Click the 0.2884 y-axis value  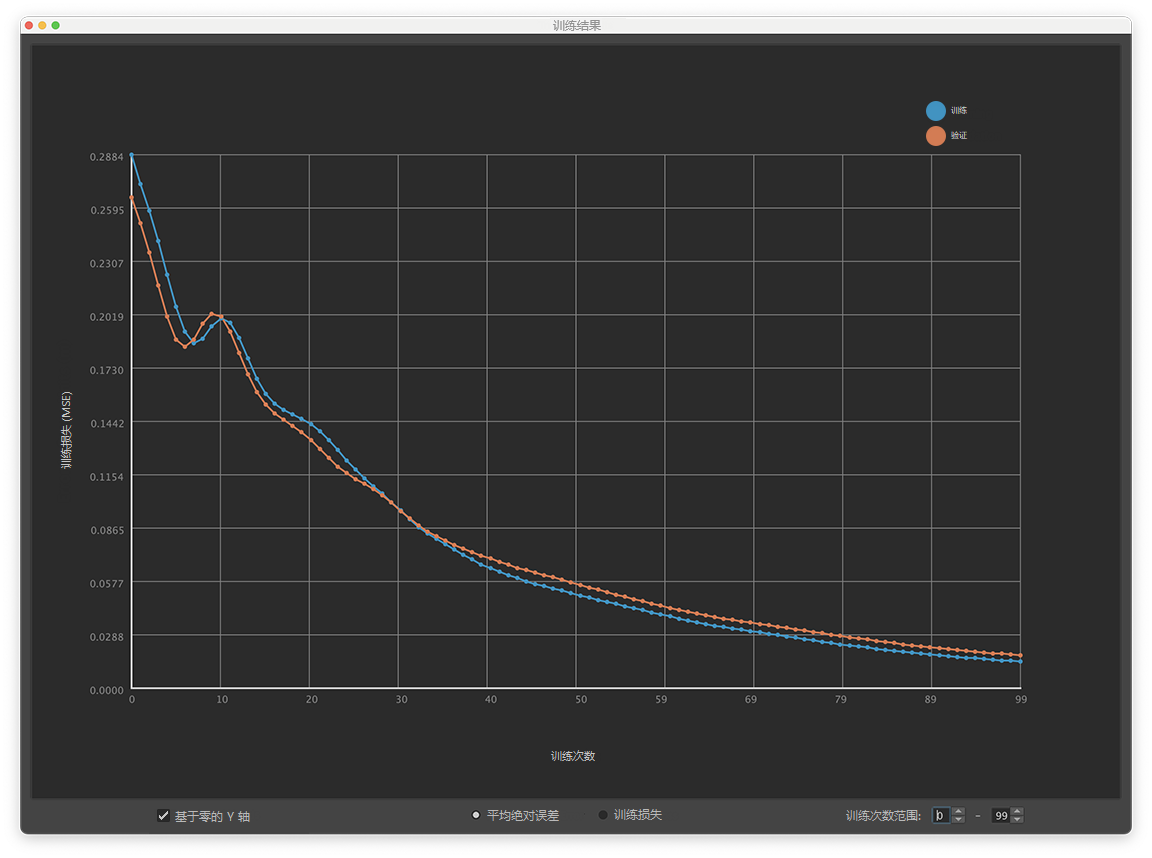[x=107, y=157]
